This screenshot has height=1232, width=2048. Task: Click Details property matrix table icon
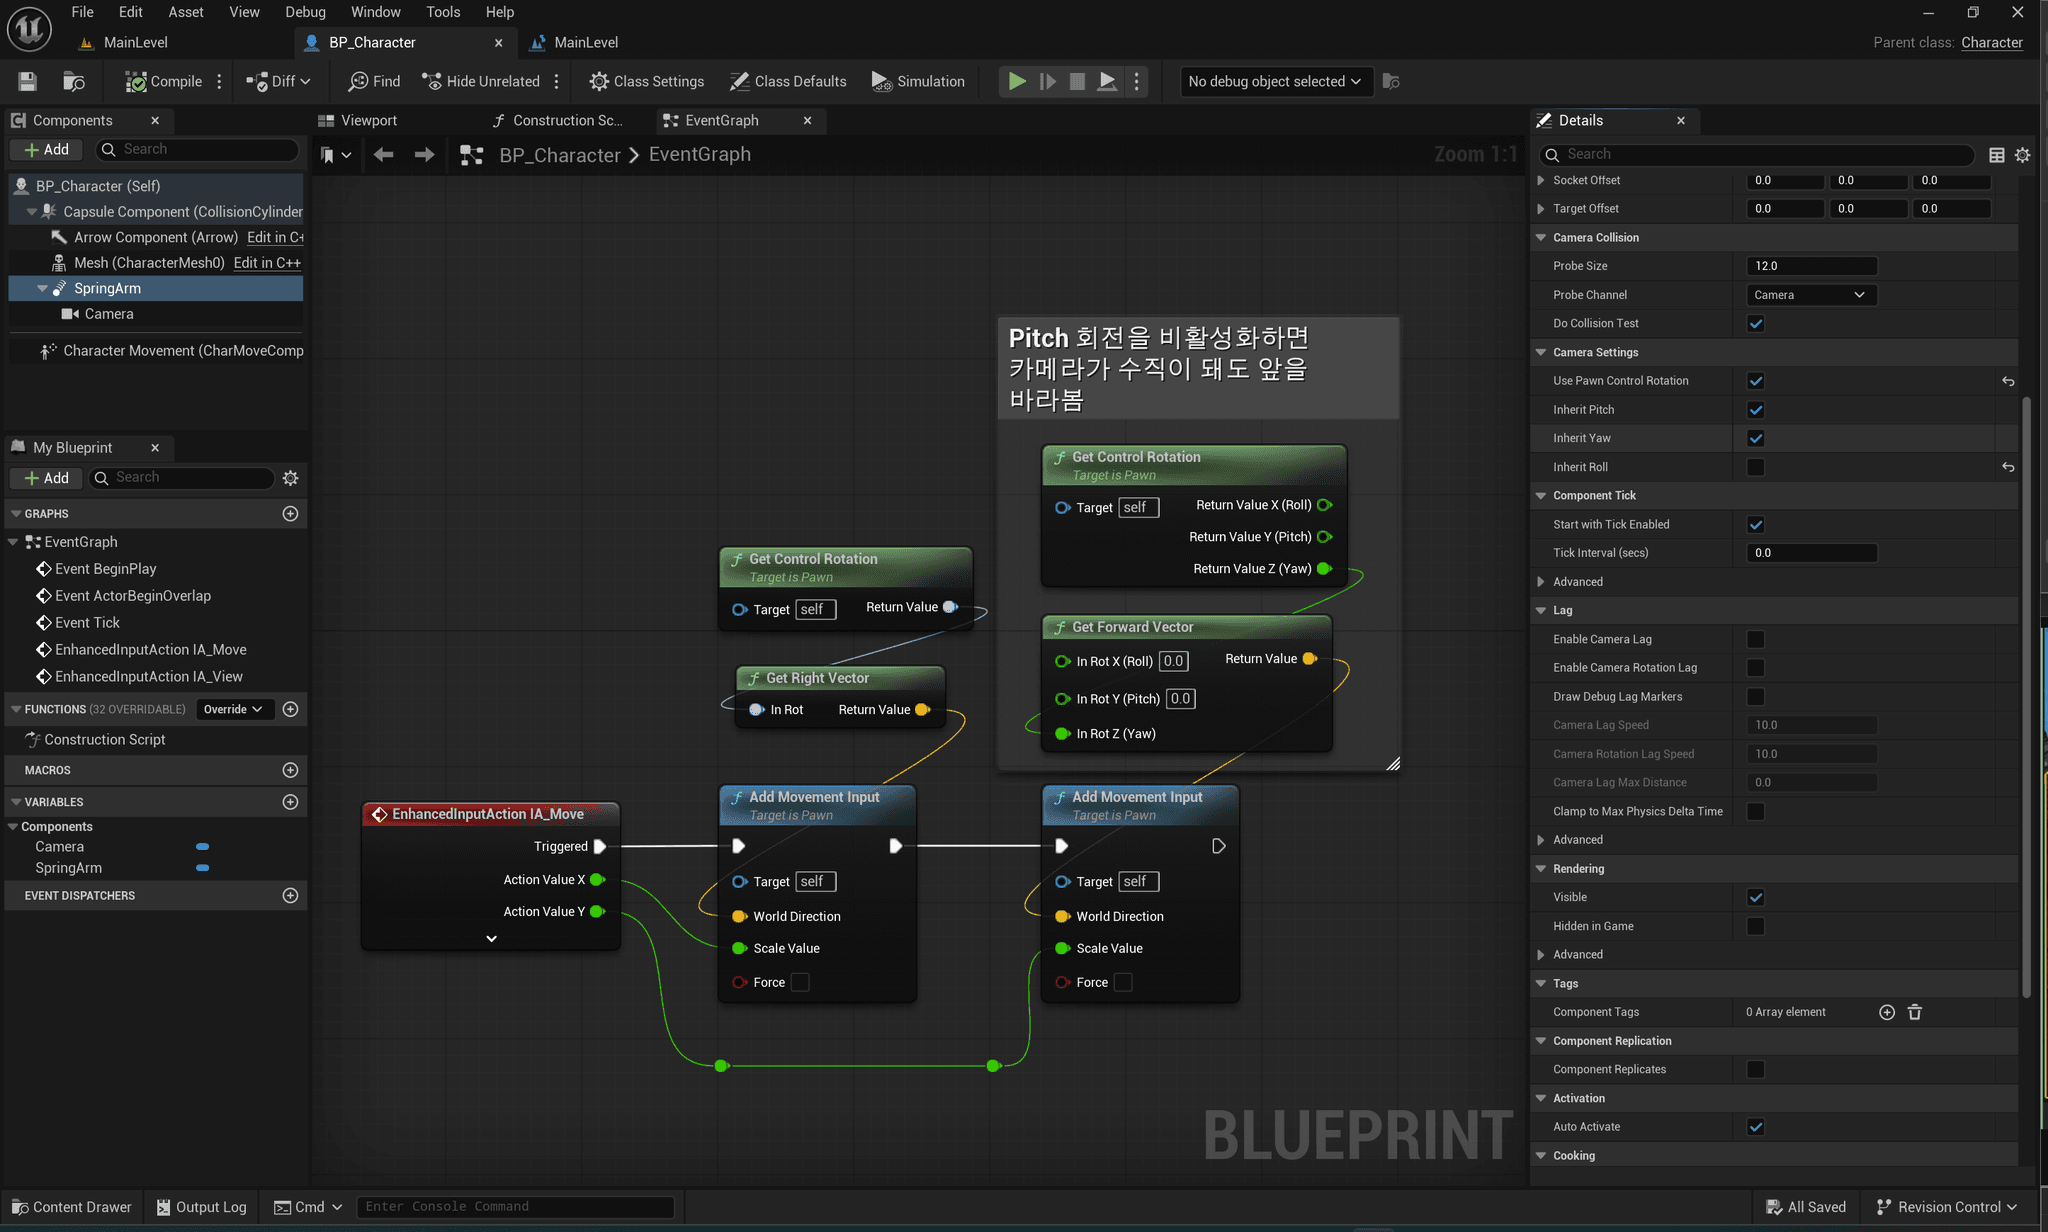[1996, 155]
